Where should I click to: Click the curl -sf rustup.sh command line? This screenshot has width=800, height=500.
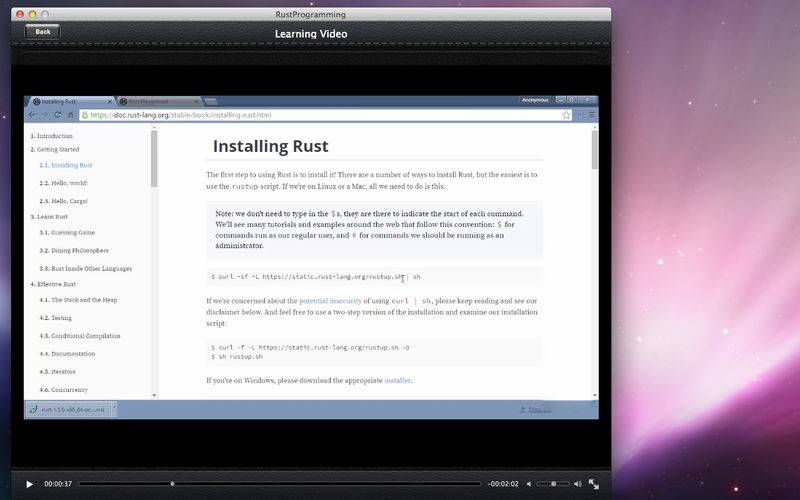[316, 277]
